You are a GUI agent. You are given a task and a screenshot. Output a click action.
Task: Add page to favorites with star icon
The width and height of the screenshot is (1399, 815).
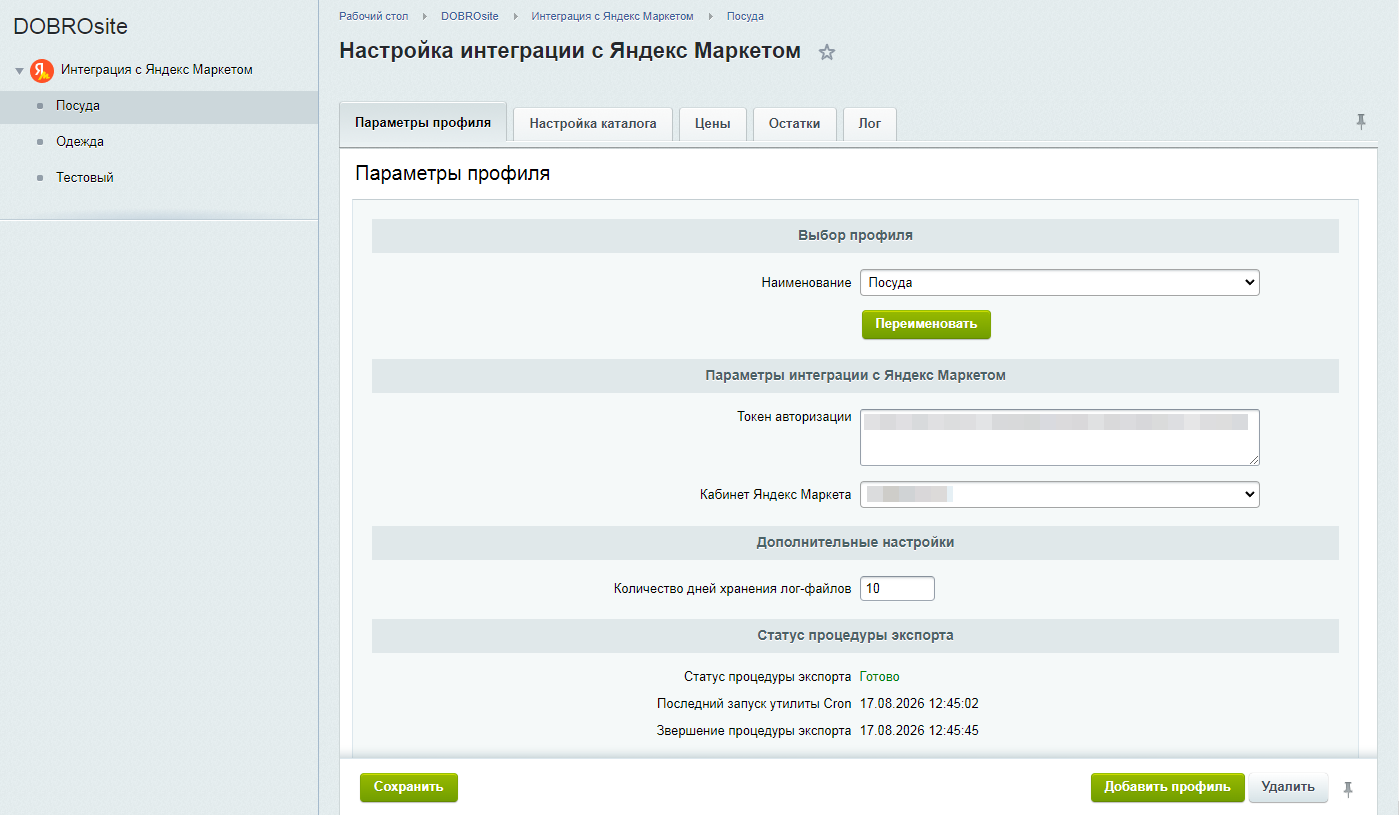(826, 53)
